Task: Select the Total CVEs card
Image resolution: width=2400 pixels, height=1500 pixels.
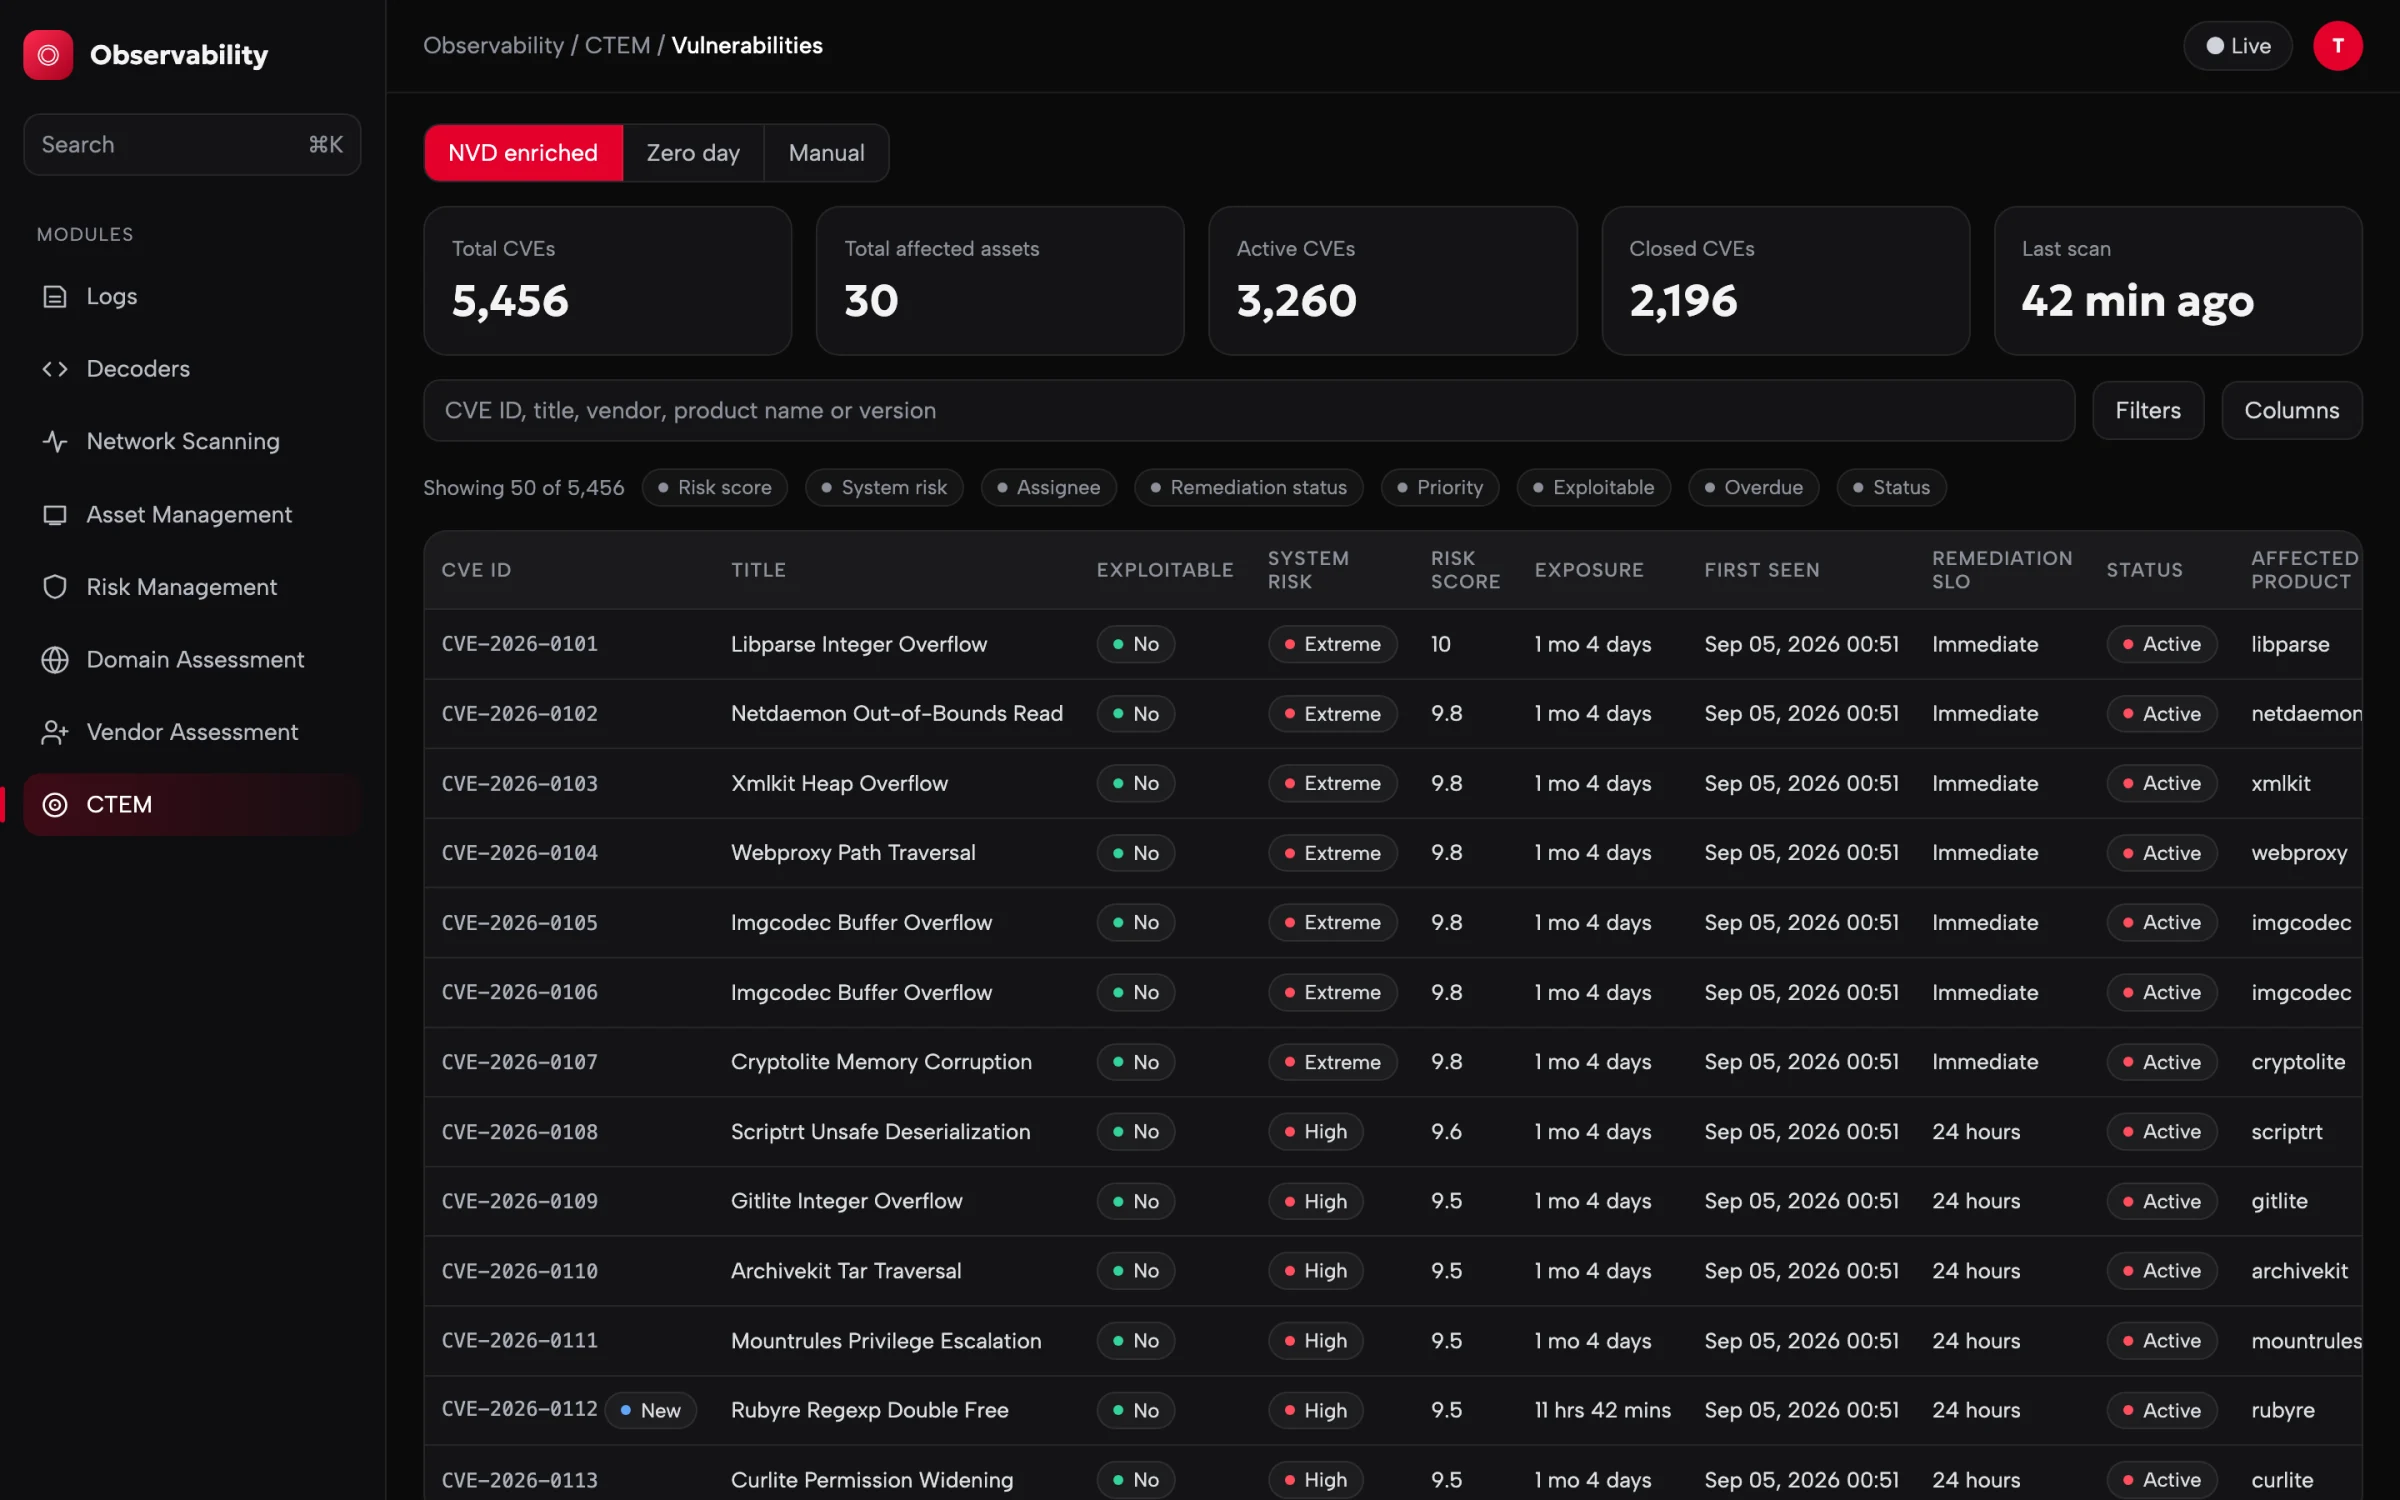Action: point(608,281)
